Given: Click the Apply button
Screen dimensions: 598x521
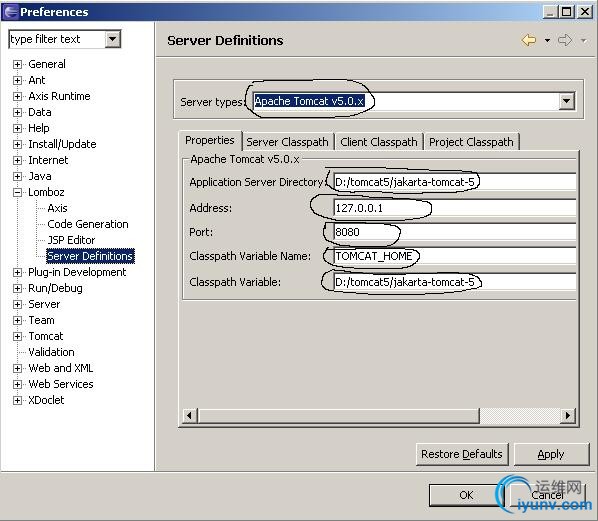Looking at the screenshot, I should [x=551, y=454].
